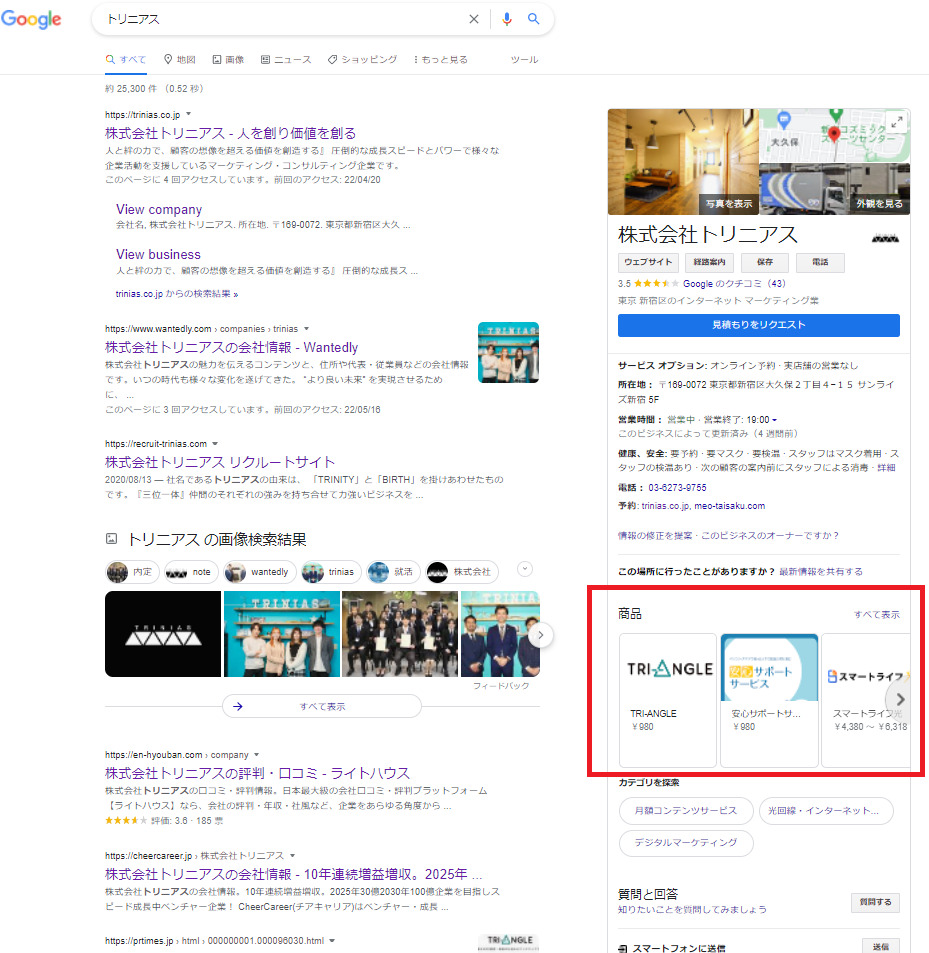
Task: Click the 見積もりをリクエスト button
Action: point(759,325)
